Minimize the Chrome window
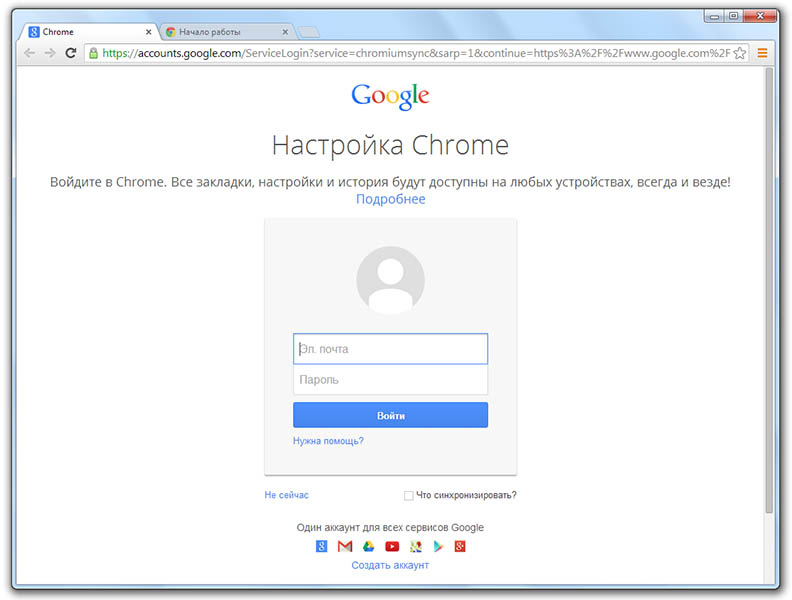This screenshot has height=600, width=792. click(x=714, y=16)
